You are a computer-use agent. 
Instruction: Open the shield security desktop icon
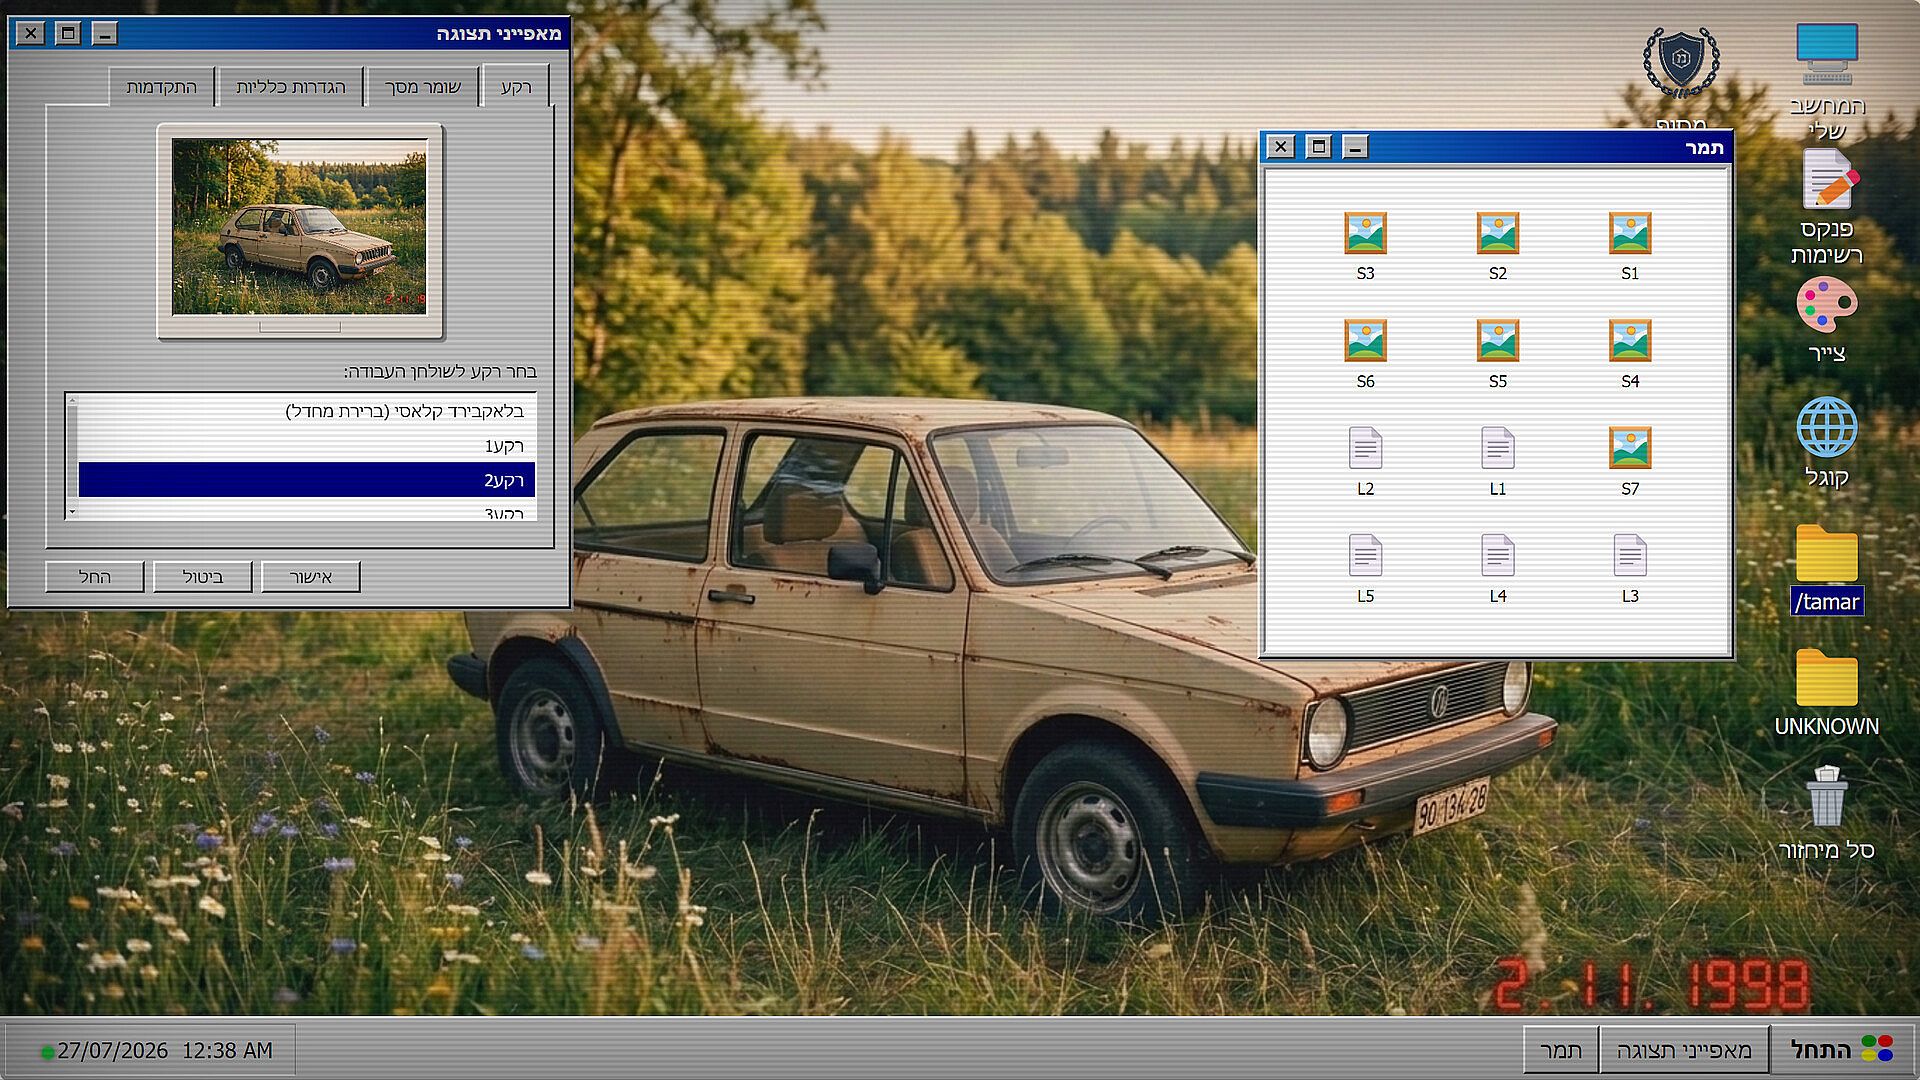tap(1681, 62)
